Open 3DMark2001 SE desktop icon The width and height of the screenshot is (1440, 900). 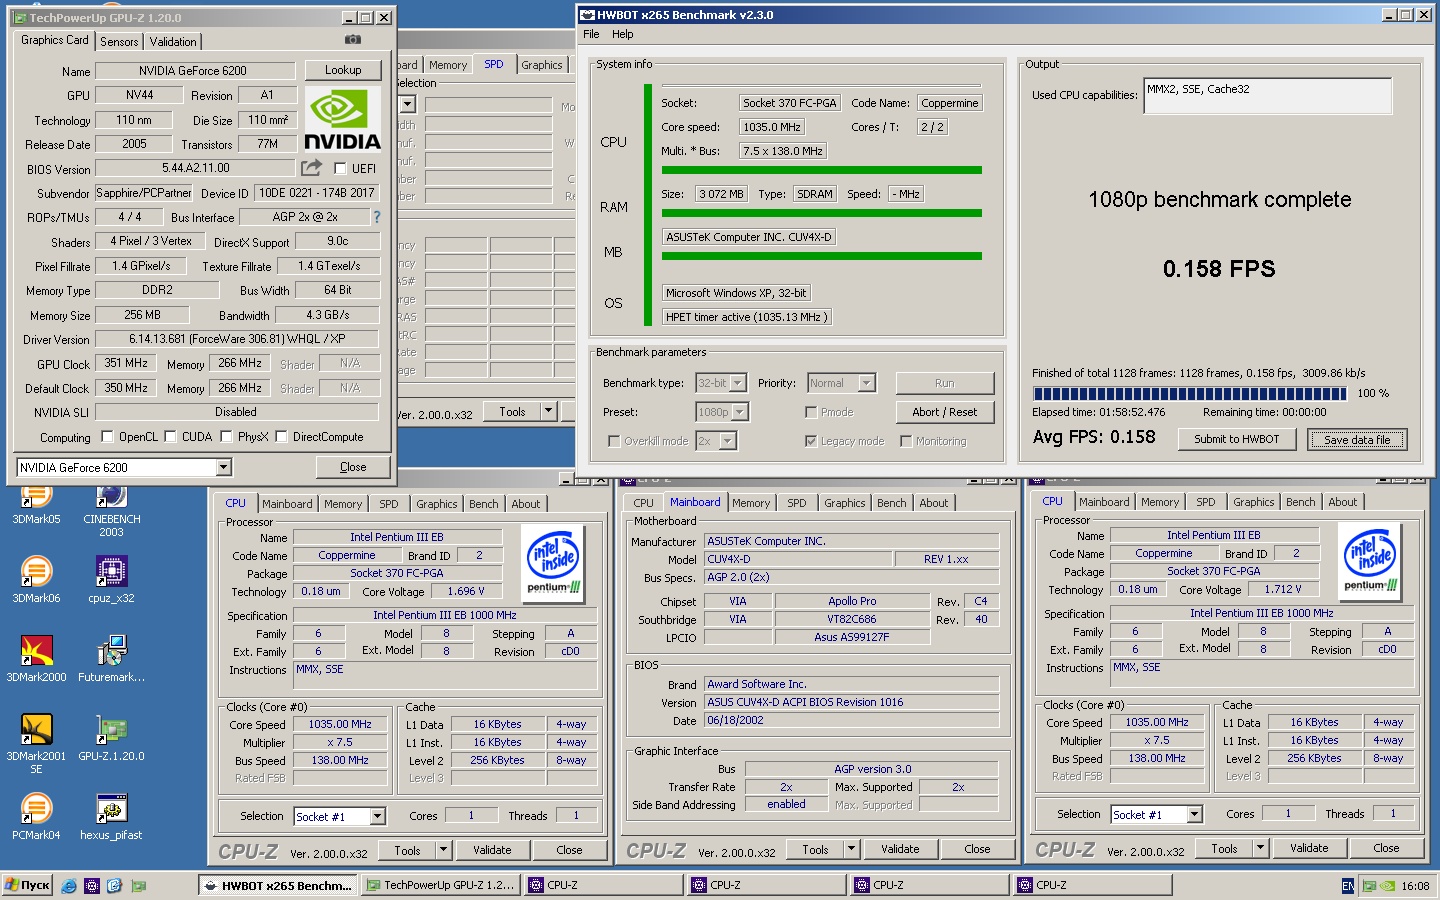[x=36, y=743]
